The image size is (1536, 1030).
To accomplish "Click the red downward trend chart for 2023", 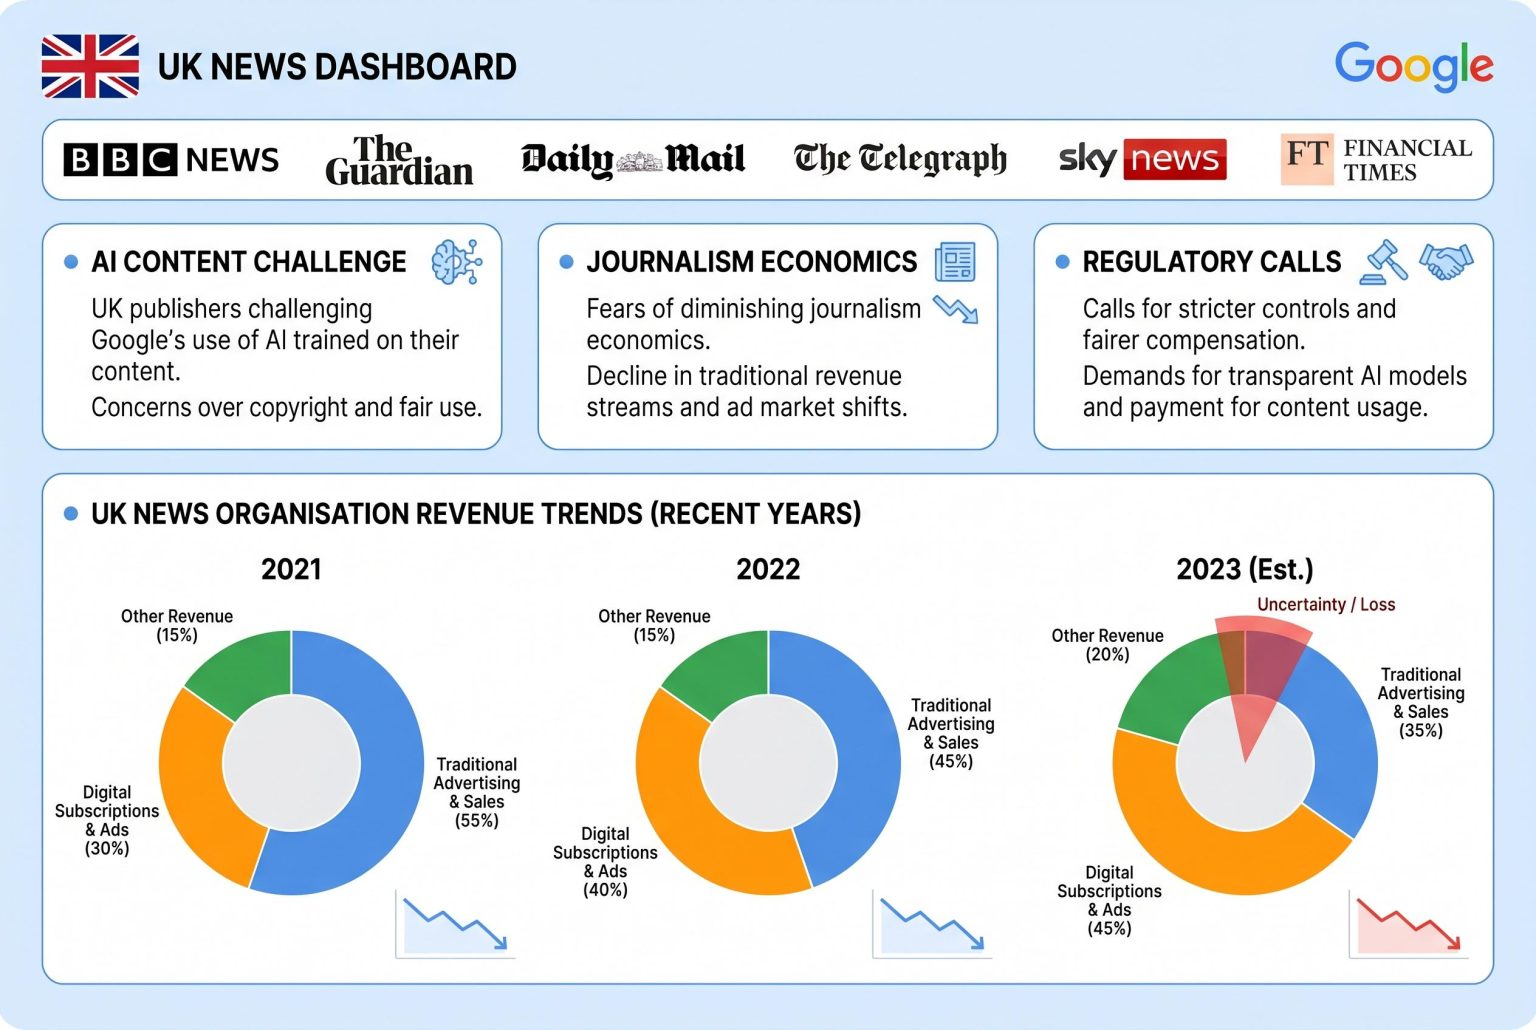I will pos(1408,924).
